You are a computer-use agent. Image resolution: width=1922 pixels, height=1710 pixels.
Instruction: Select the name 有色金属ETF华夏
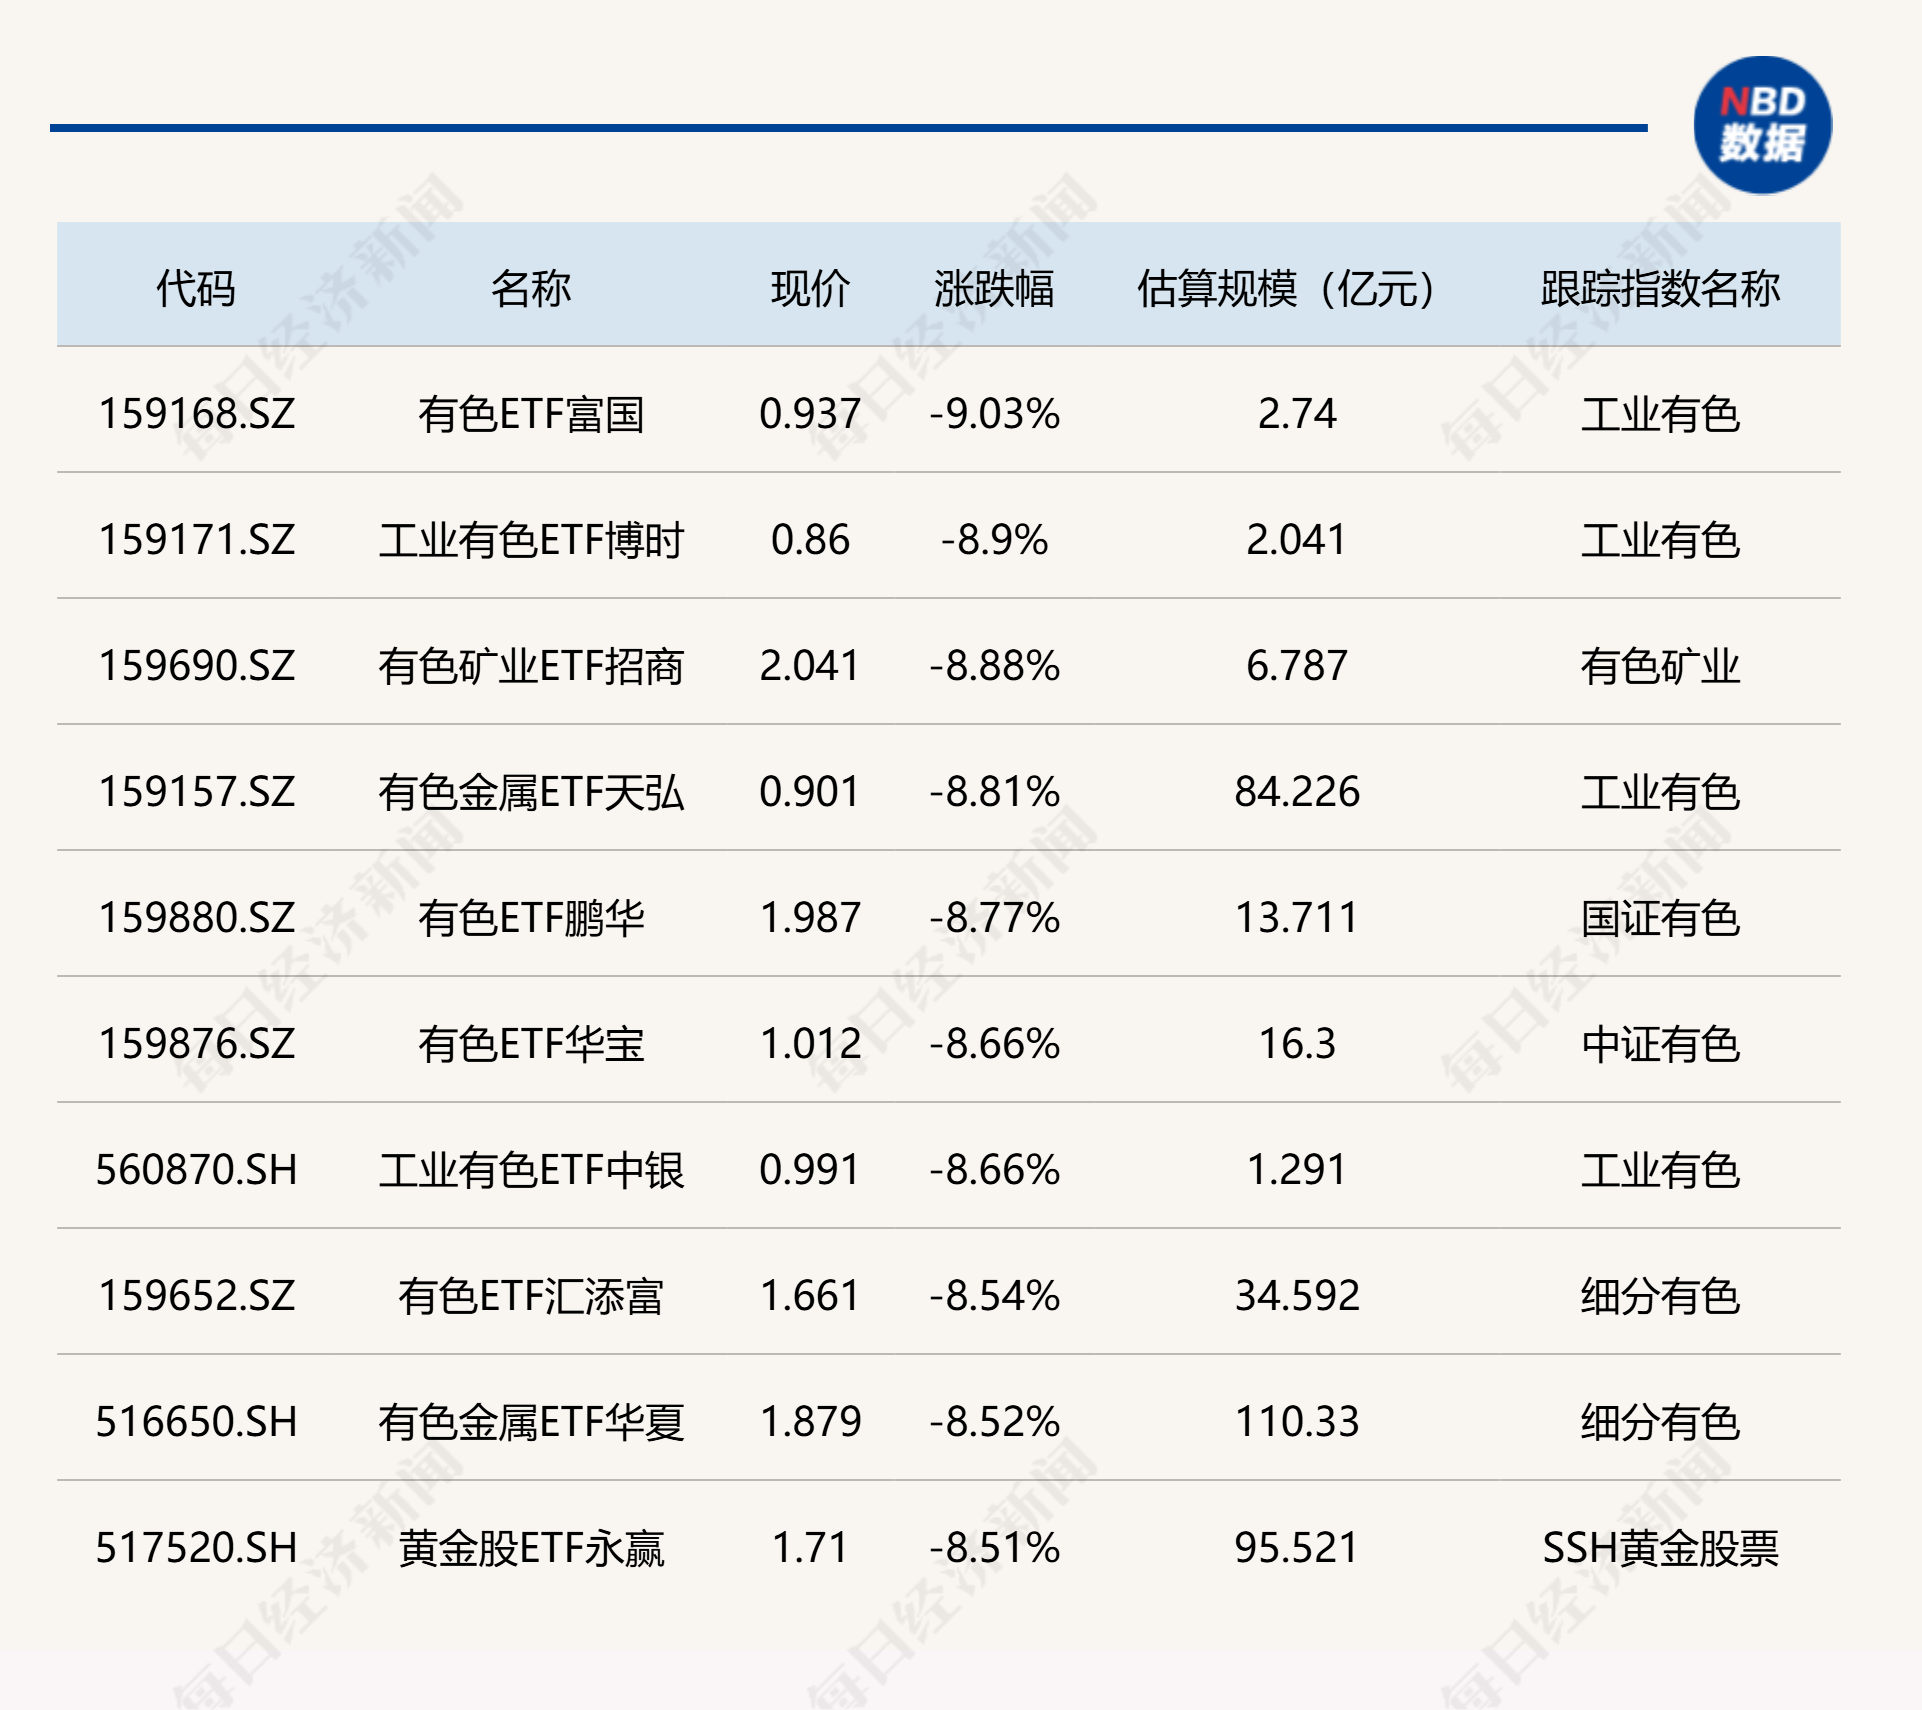pyautogui.click(x=531, y=1422)
